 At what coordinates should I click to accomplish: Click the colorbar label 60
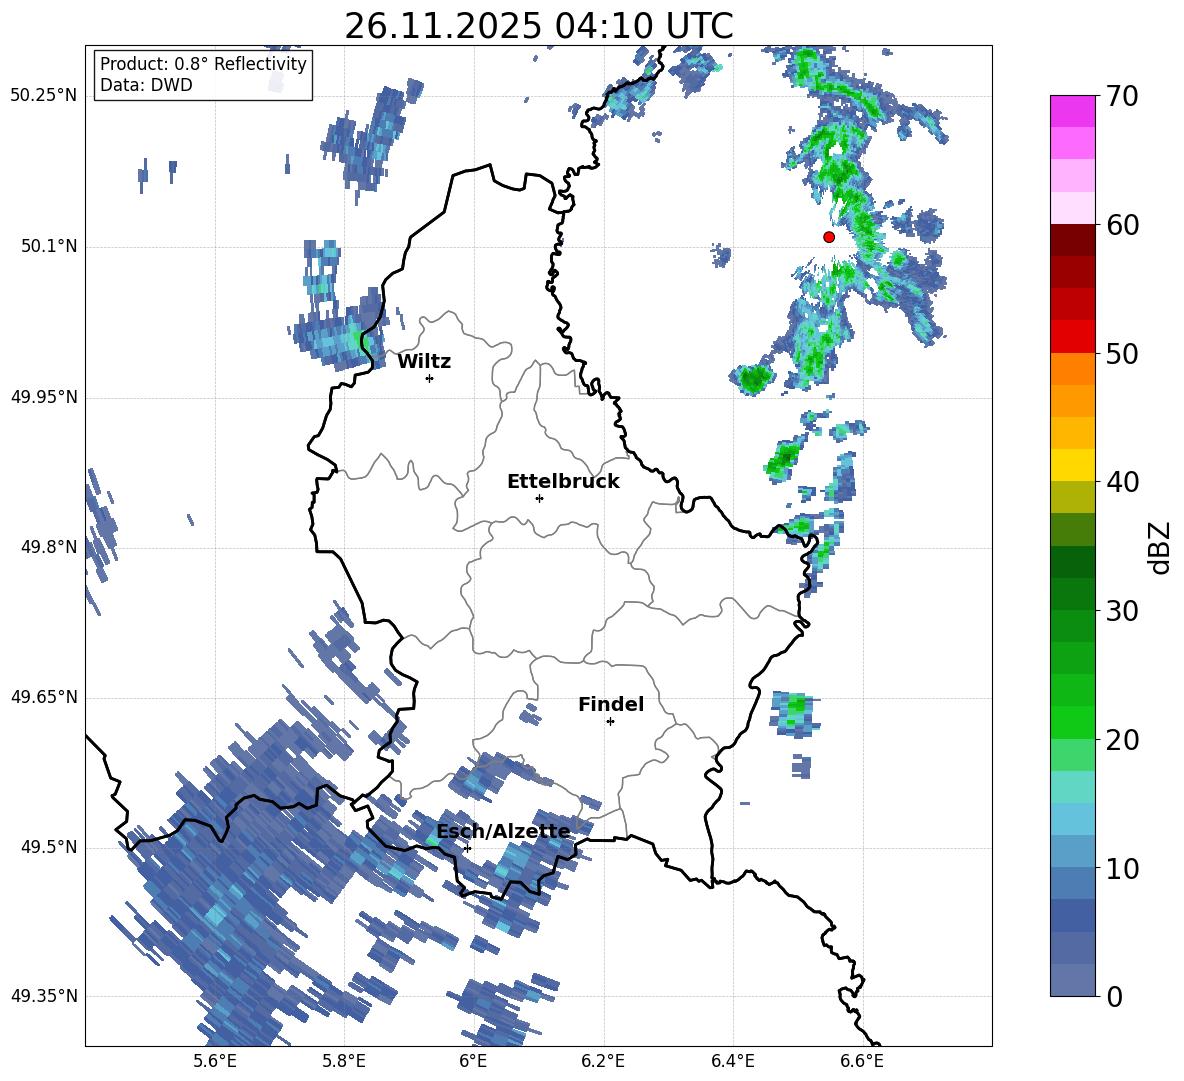(x=1122, y=225)
